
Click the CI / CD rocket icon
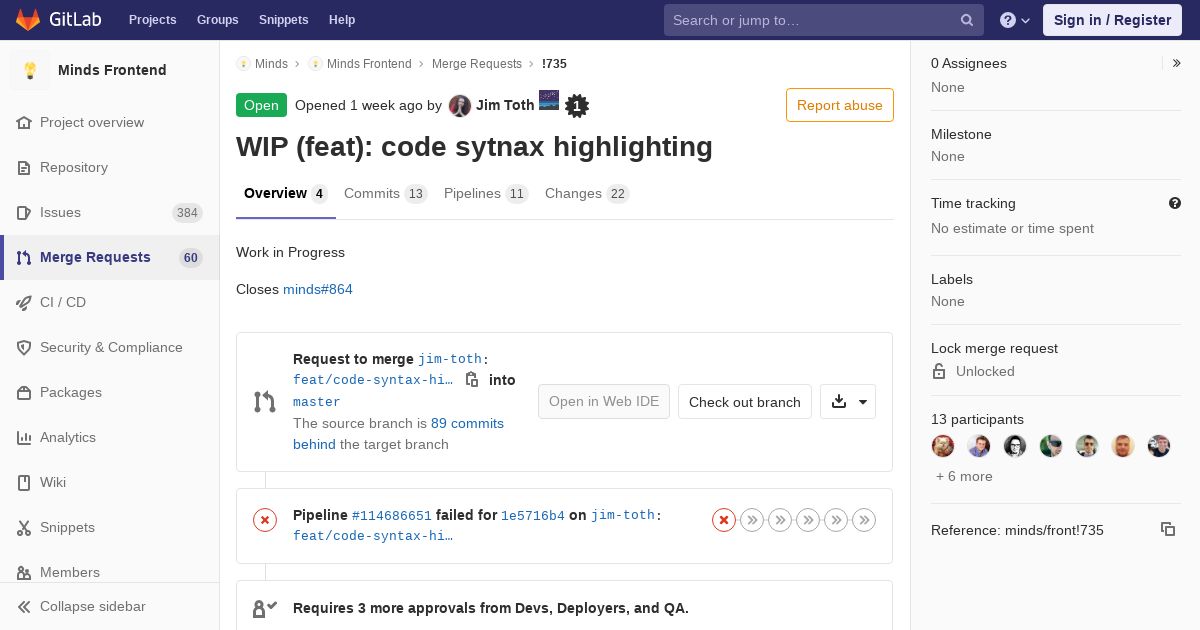(x=24, y=302)
